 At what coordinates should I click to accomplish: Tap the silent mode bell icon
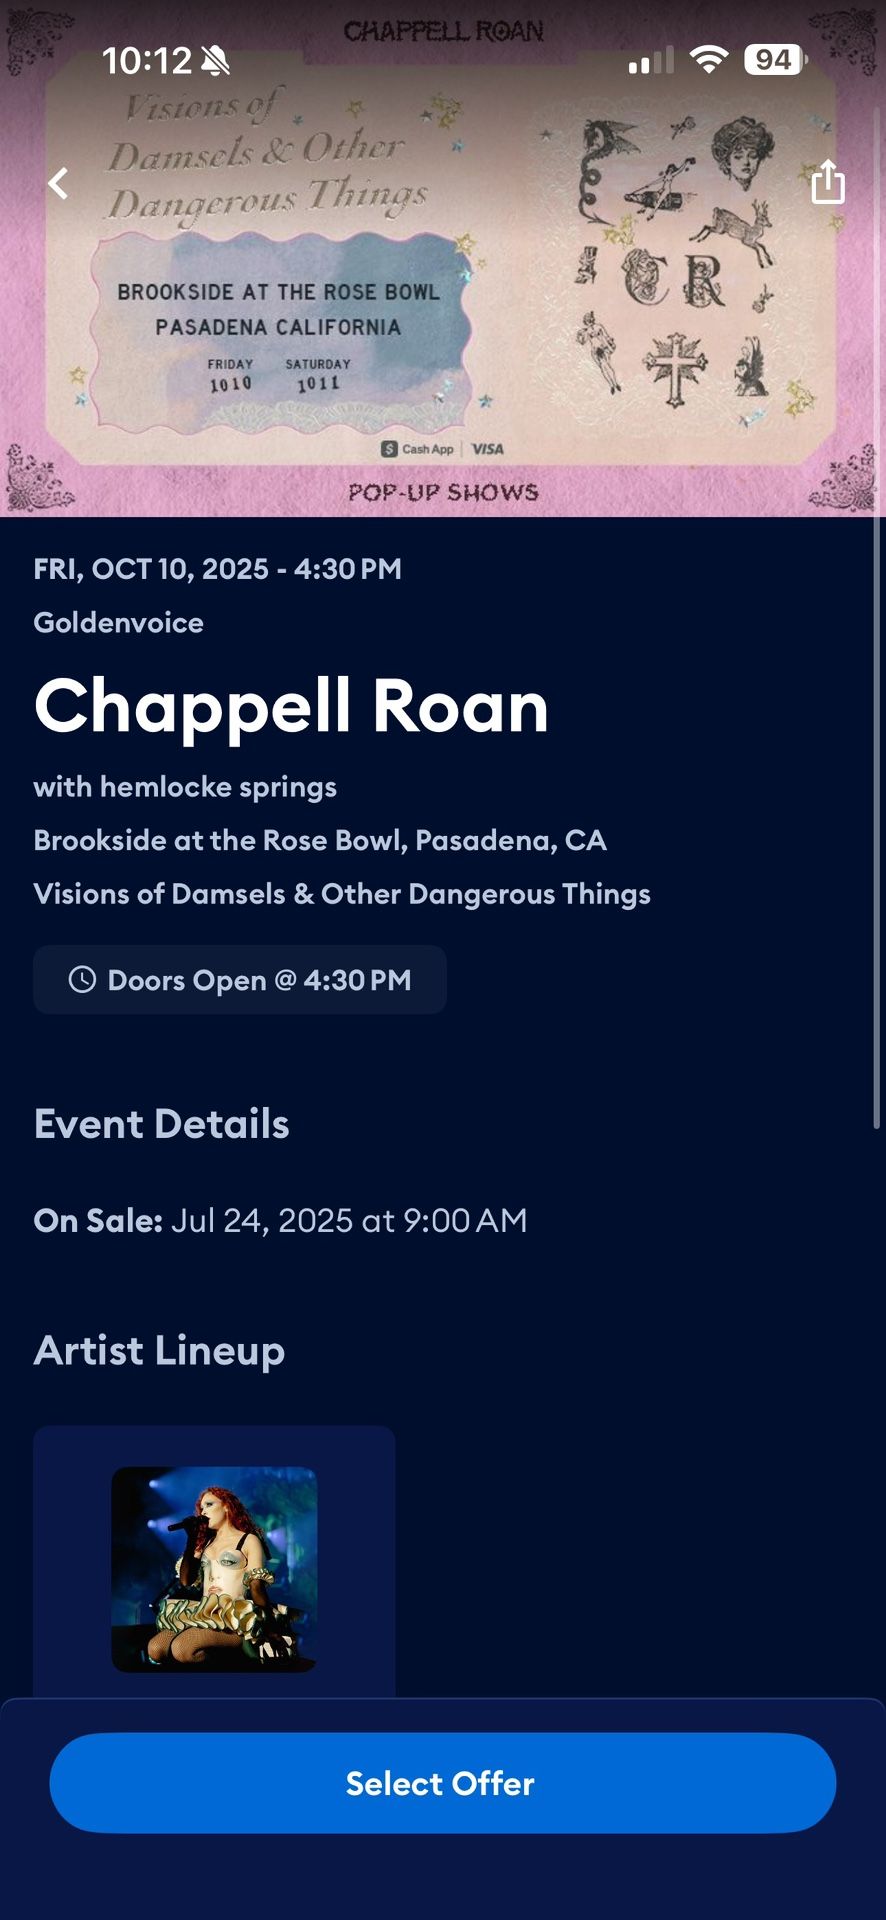pos(215,62)
